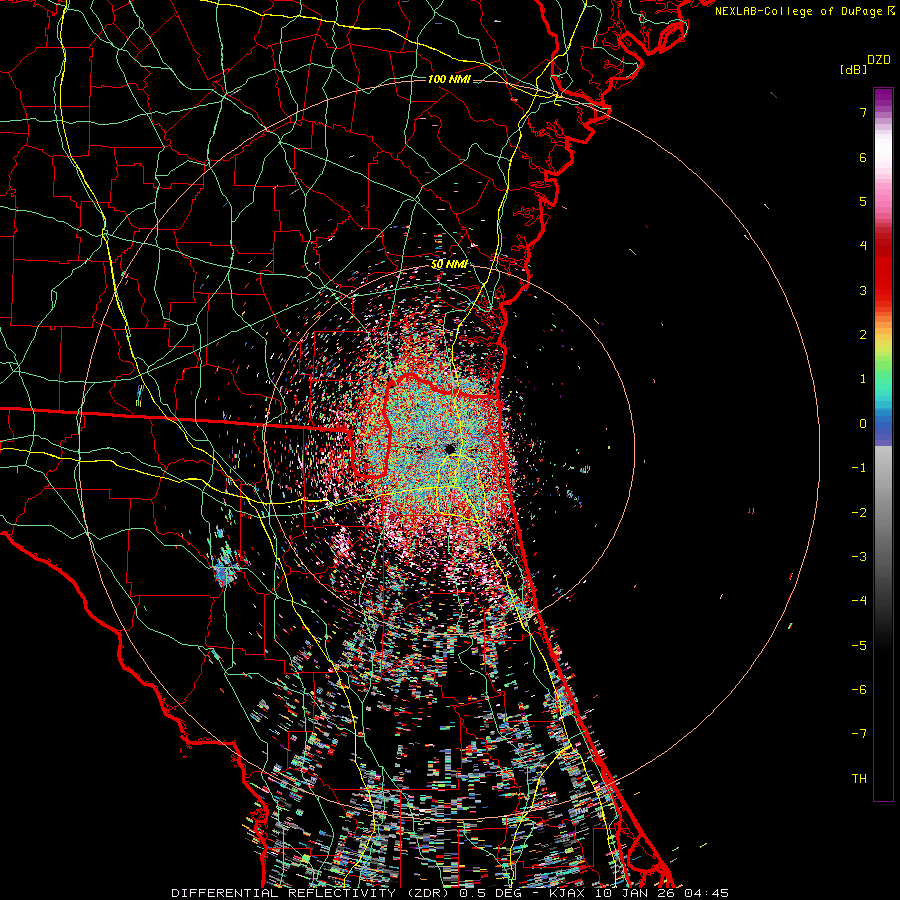Click the -1 value on the color scale

click(x=859, y=468)
